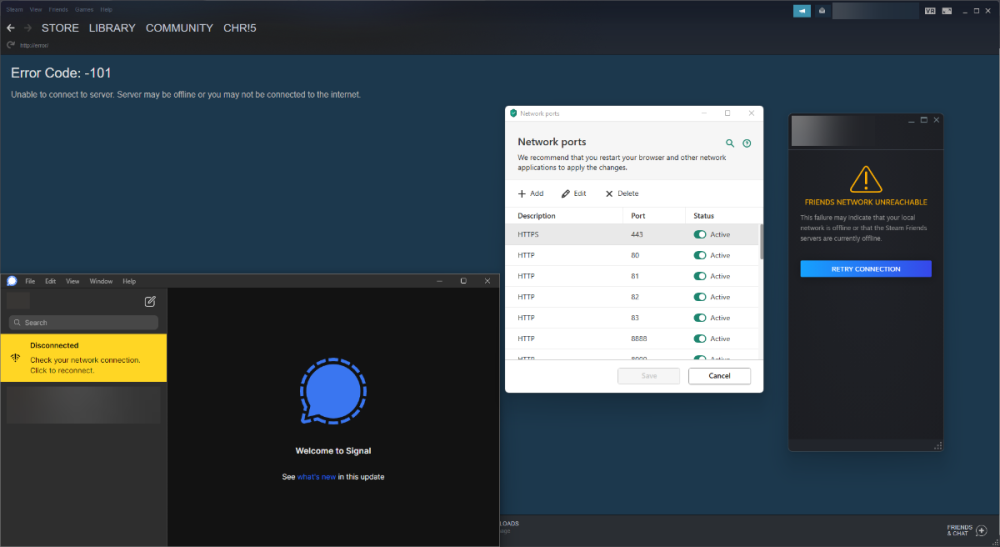
Task: Toggle HTTP port 8888 active switch
Action: (x=700, y=339)
